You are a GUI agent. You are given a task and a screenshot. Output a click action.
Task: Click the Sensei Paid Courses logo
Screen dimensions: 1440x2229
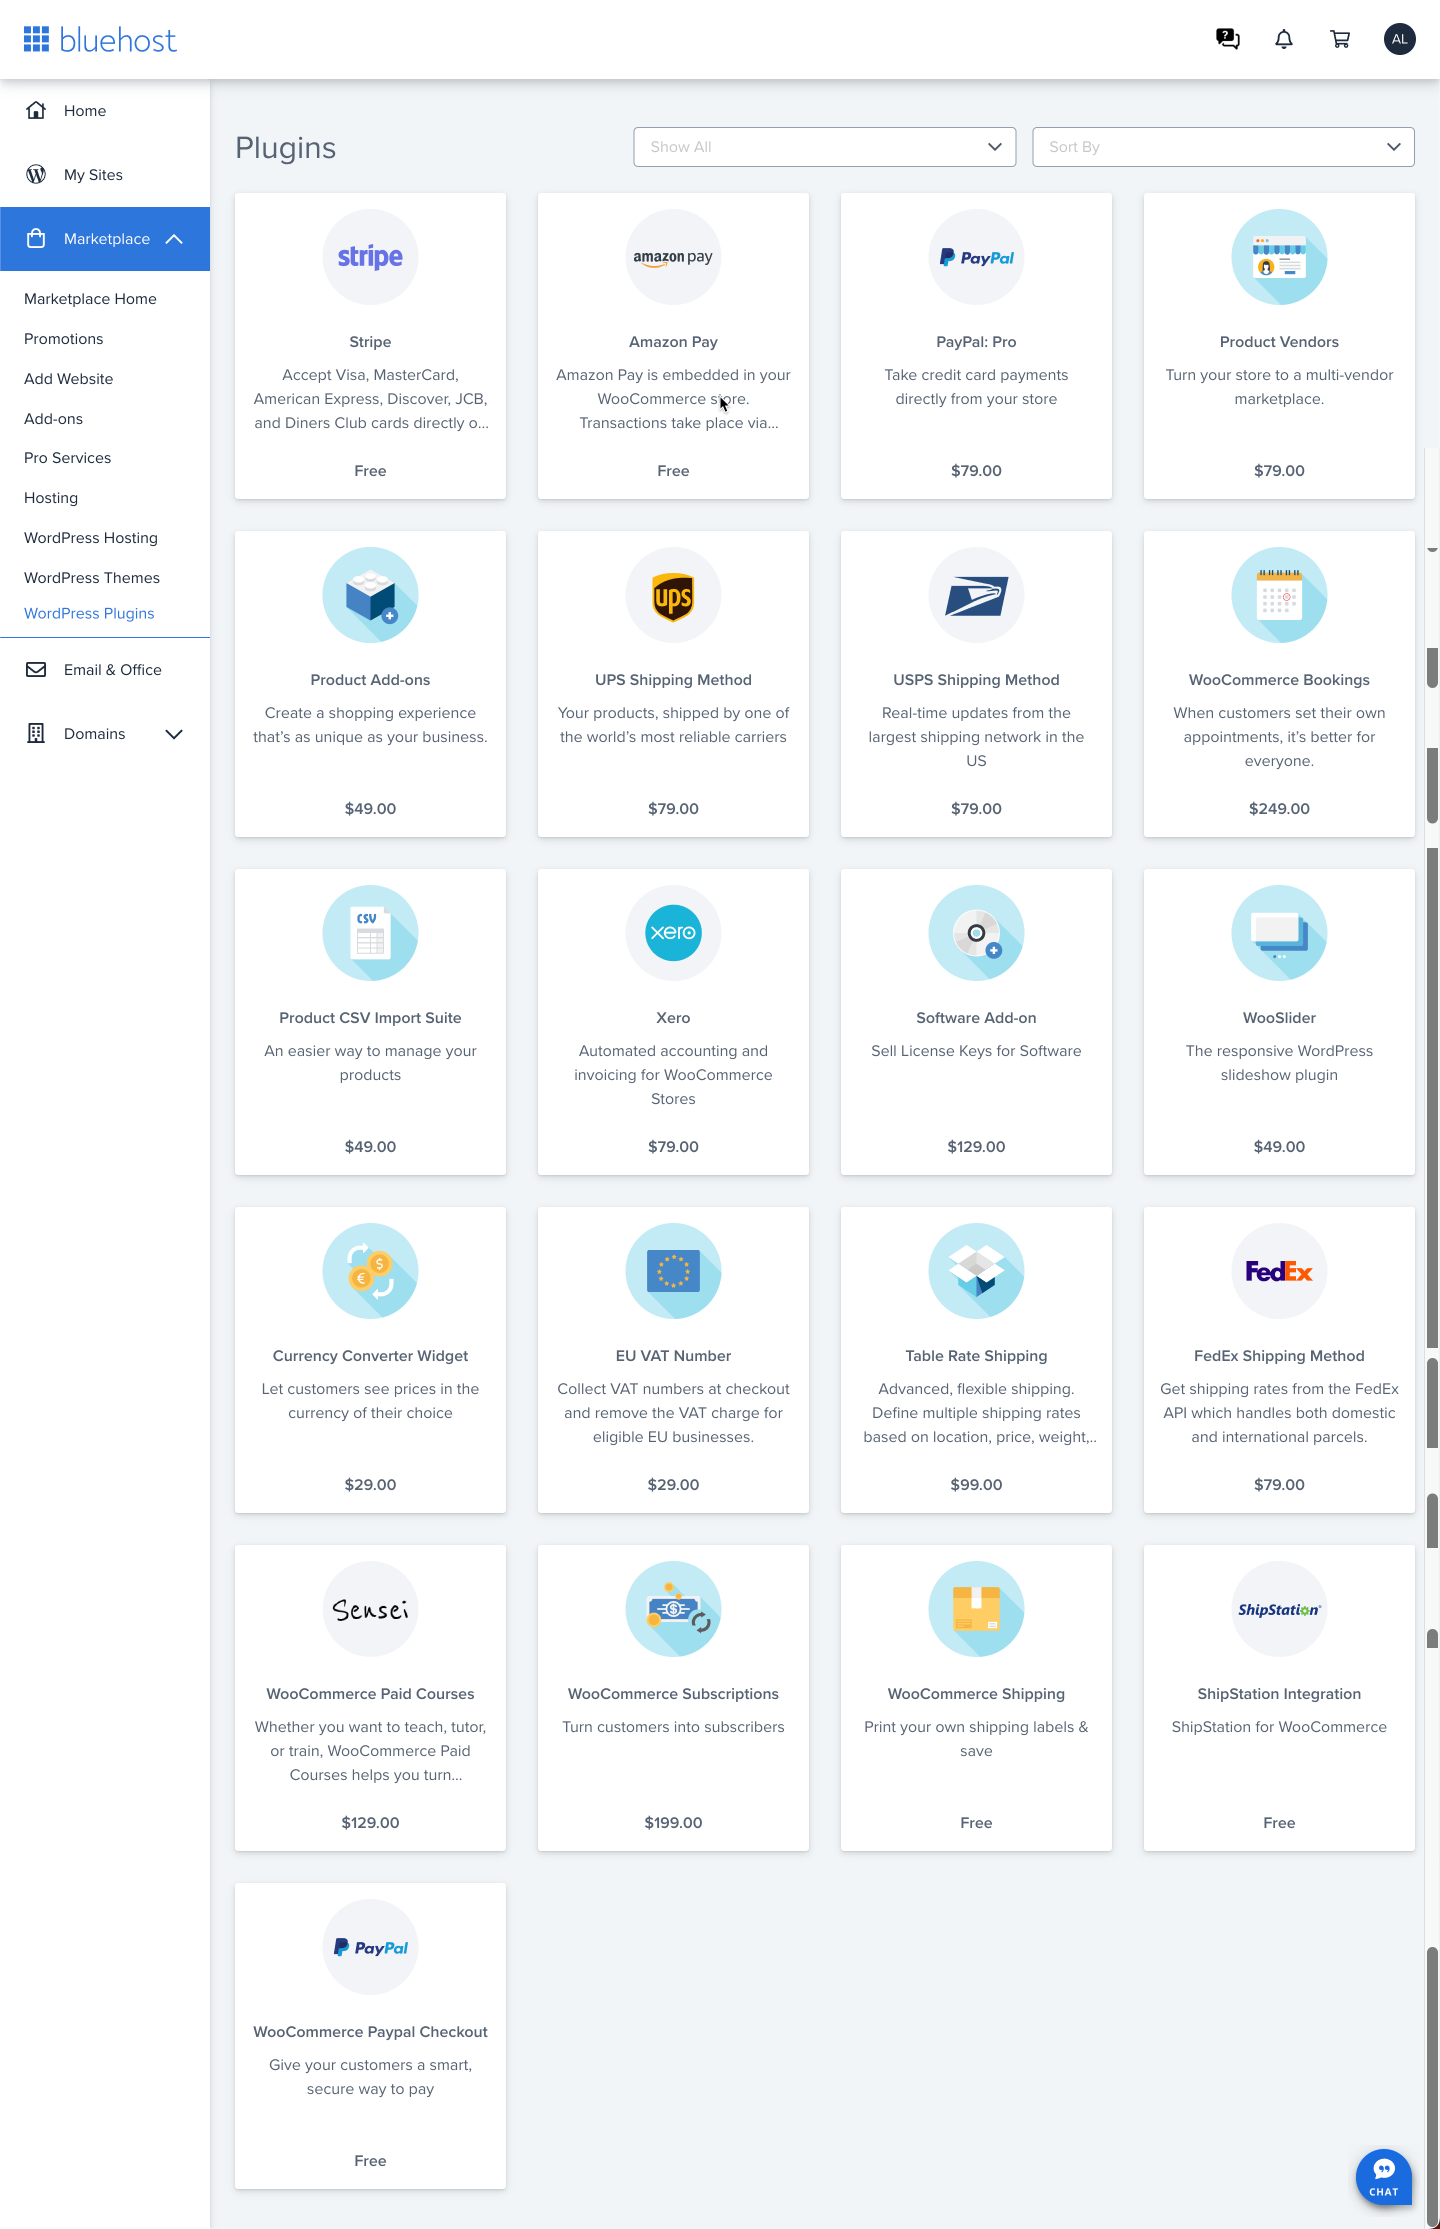point(370,1609)
